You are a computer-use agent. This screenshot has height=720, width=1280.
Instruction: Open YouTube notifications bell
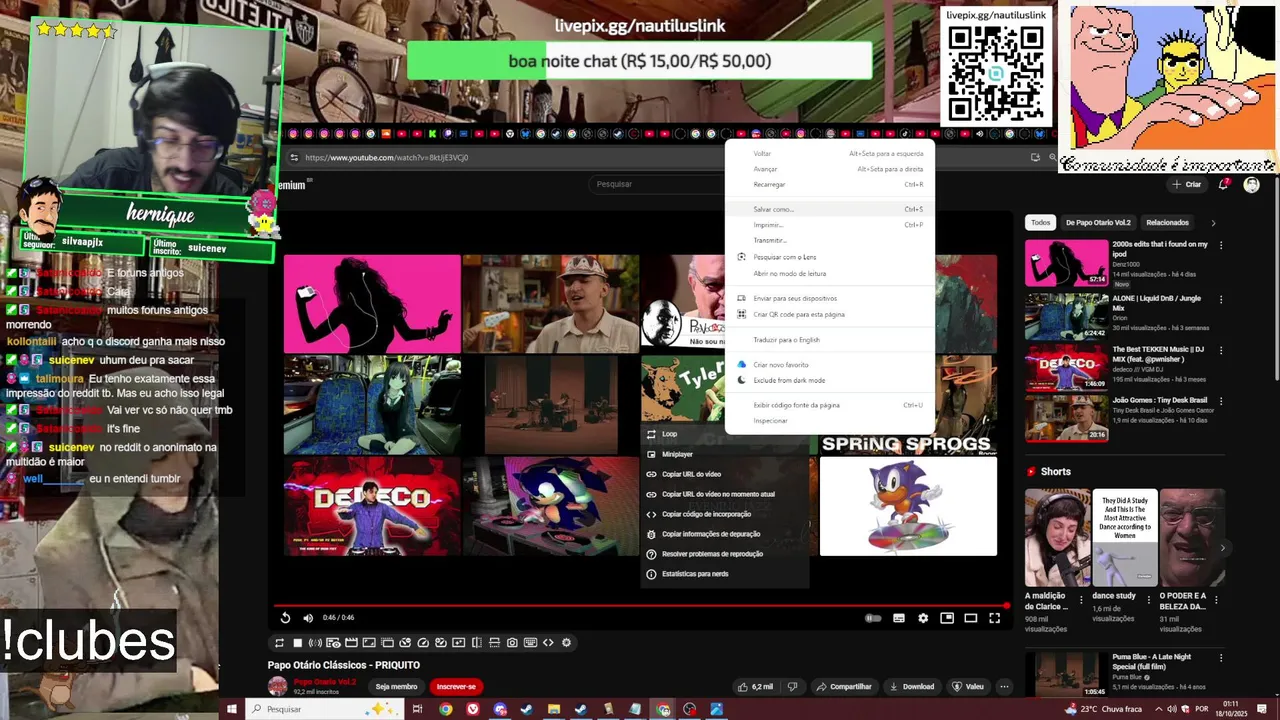(x=1224, y=185)
